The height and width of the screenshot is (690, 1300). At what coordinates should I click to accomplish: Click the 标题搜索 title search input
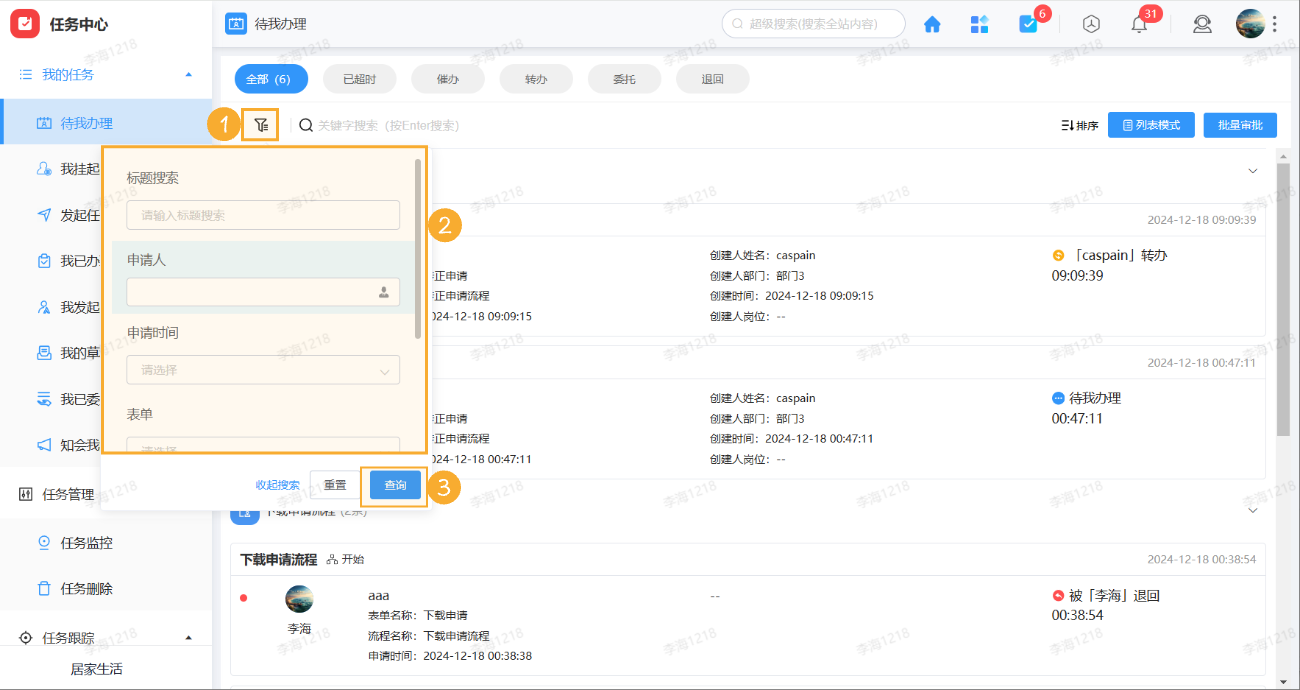coord(263,214)
